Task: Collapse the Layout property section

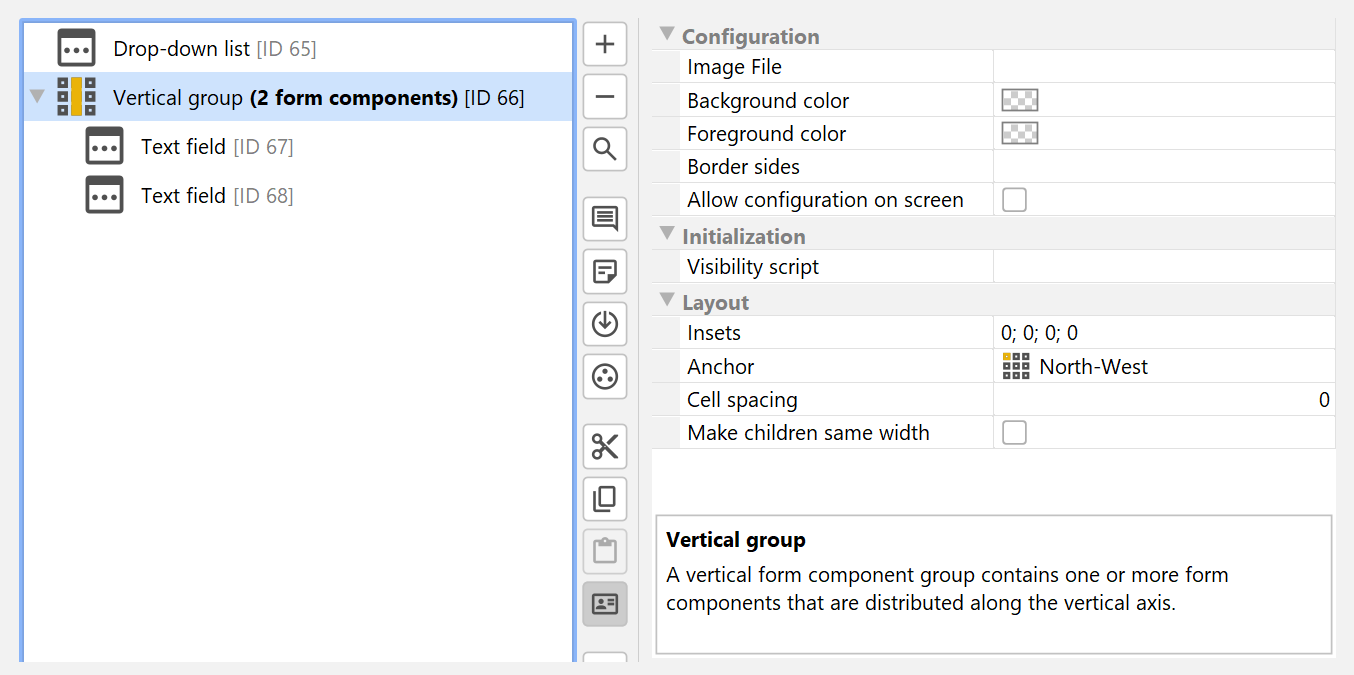Action: (667, 301)
